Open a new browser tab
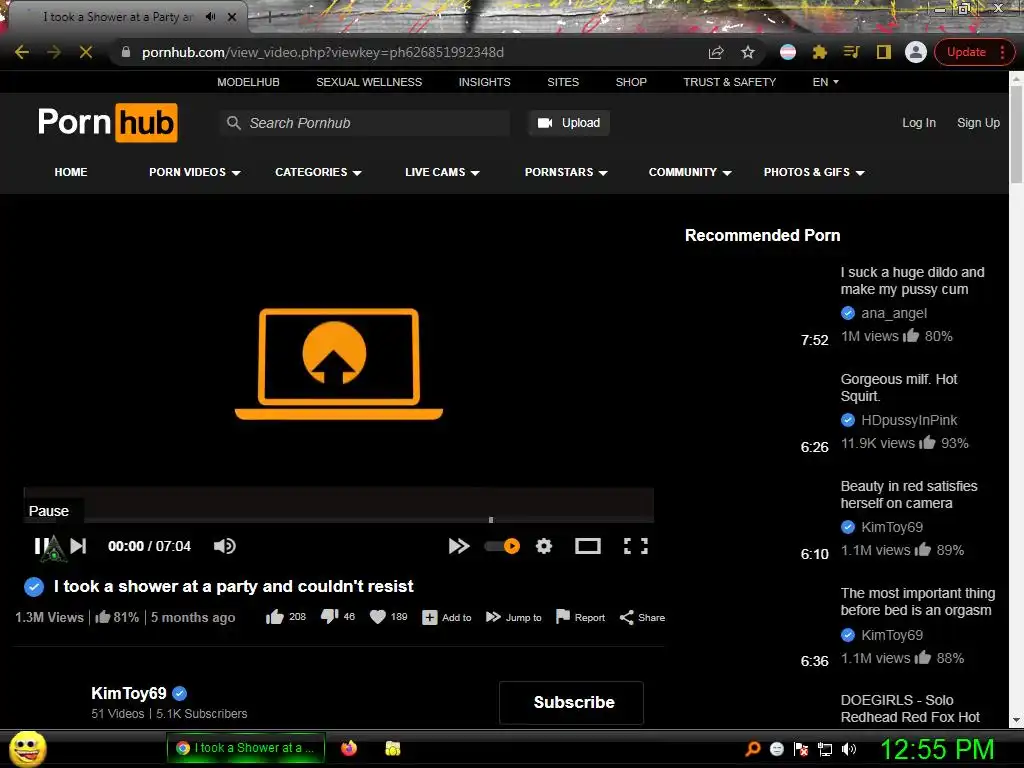1024x768 pixels. coord(268,17)
